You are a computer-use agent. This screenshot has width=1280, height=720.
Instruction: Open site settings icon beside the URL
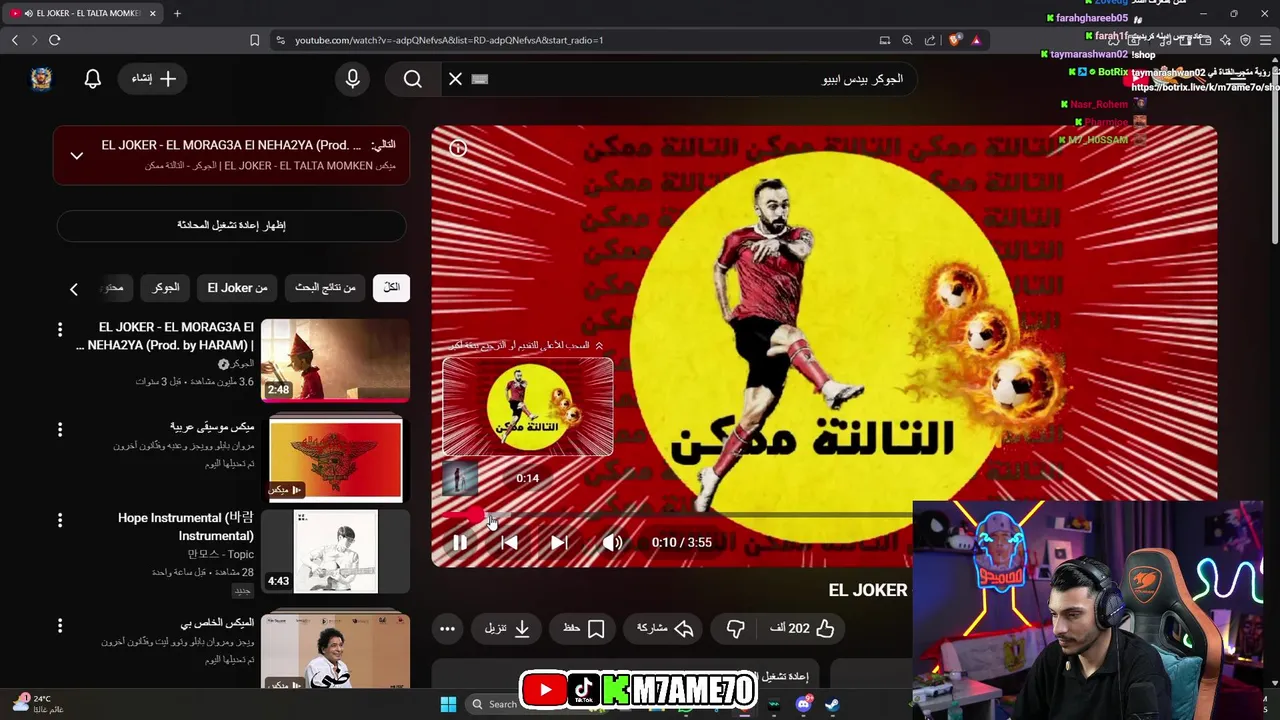tap(280, 40)
